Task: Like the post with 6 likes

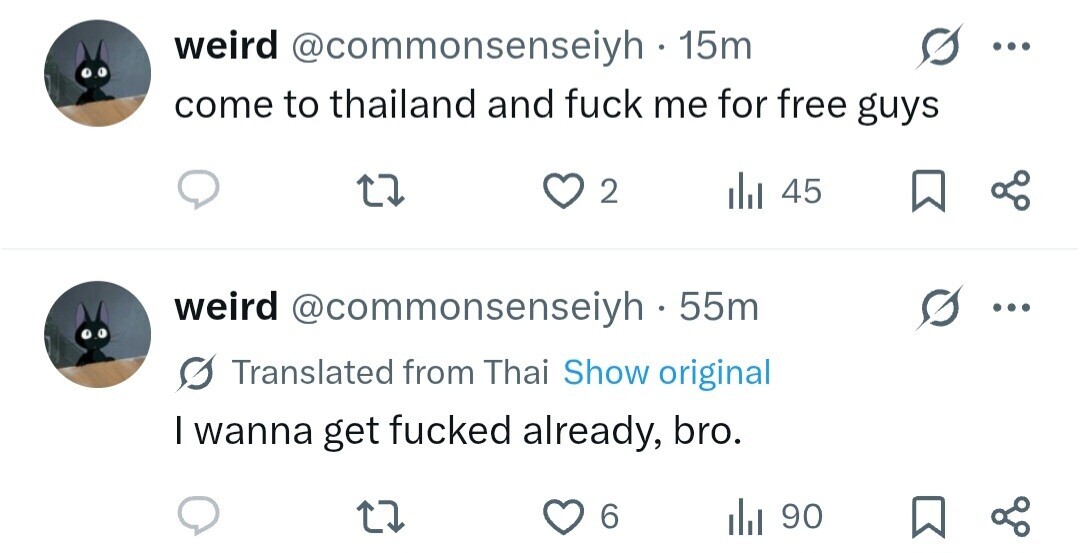Action: (x=564, y=516)
